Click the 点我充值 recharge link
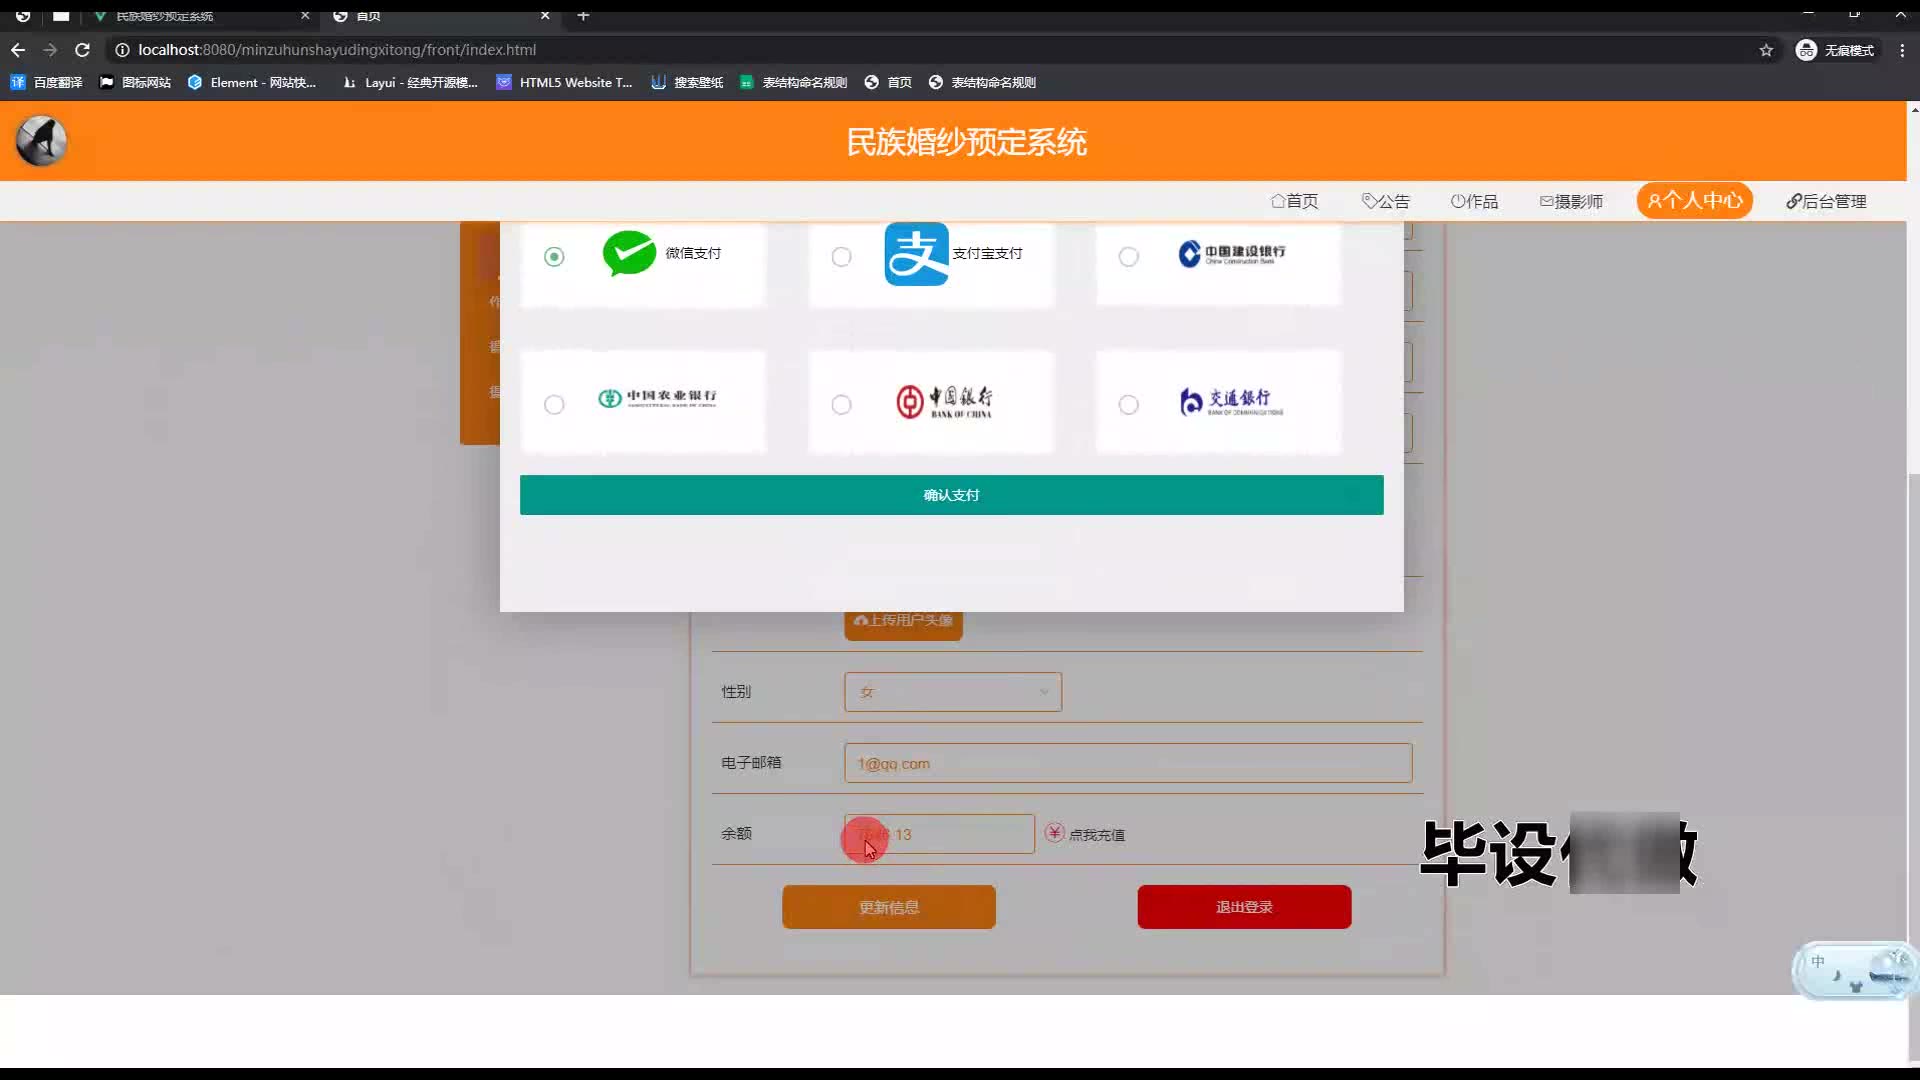This screenshot has height=1080, width=1920. (x=1097, y=835)
